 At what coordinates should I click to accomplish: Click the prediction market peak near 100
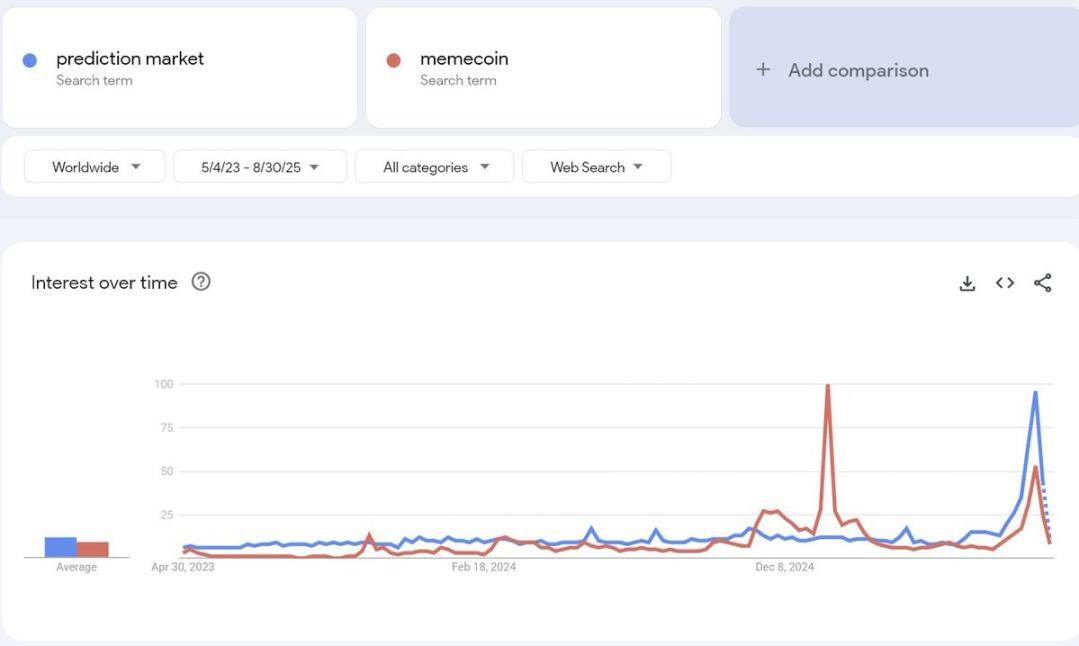coord(1035,392)
